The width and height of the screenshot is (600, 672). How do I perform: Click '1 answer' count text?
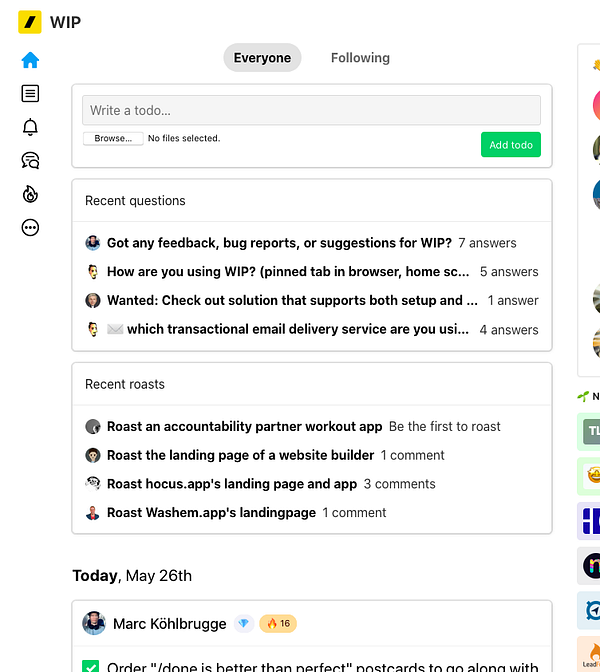(x=513, y=300)
